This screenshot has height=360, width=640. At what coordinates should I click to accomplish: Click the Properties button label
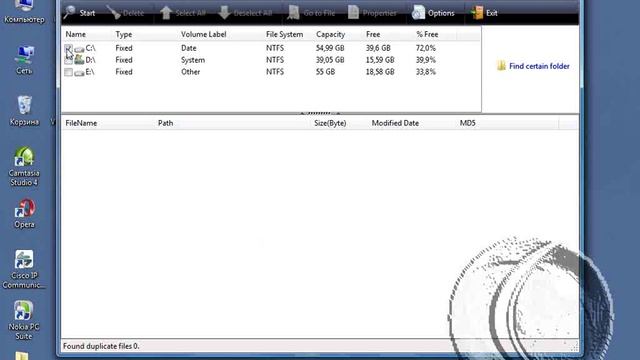379,13
